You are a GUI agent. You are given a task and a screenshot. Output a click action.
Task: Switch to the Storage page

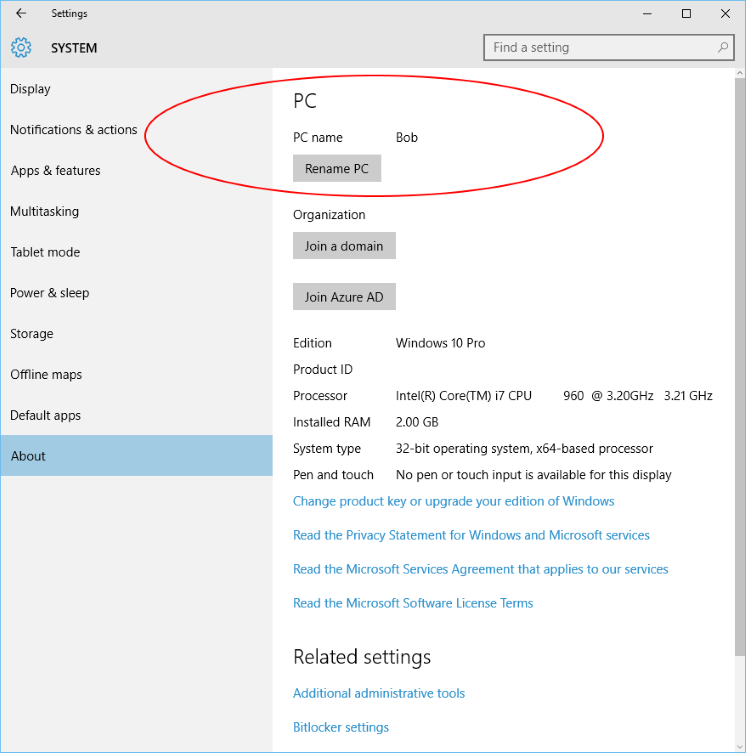32,334
